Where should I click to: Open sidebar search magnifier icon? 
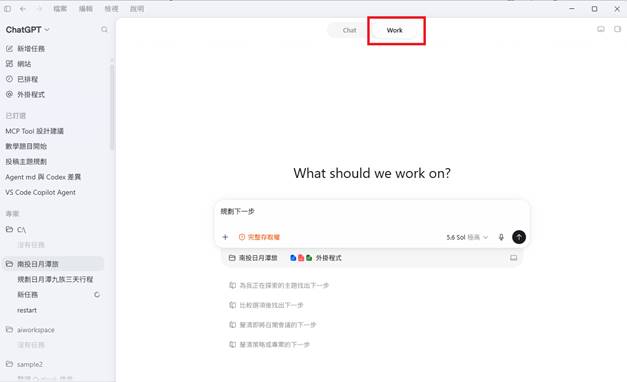(x=104, y=29)
